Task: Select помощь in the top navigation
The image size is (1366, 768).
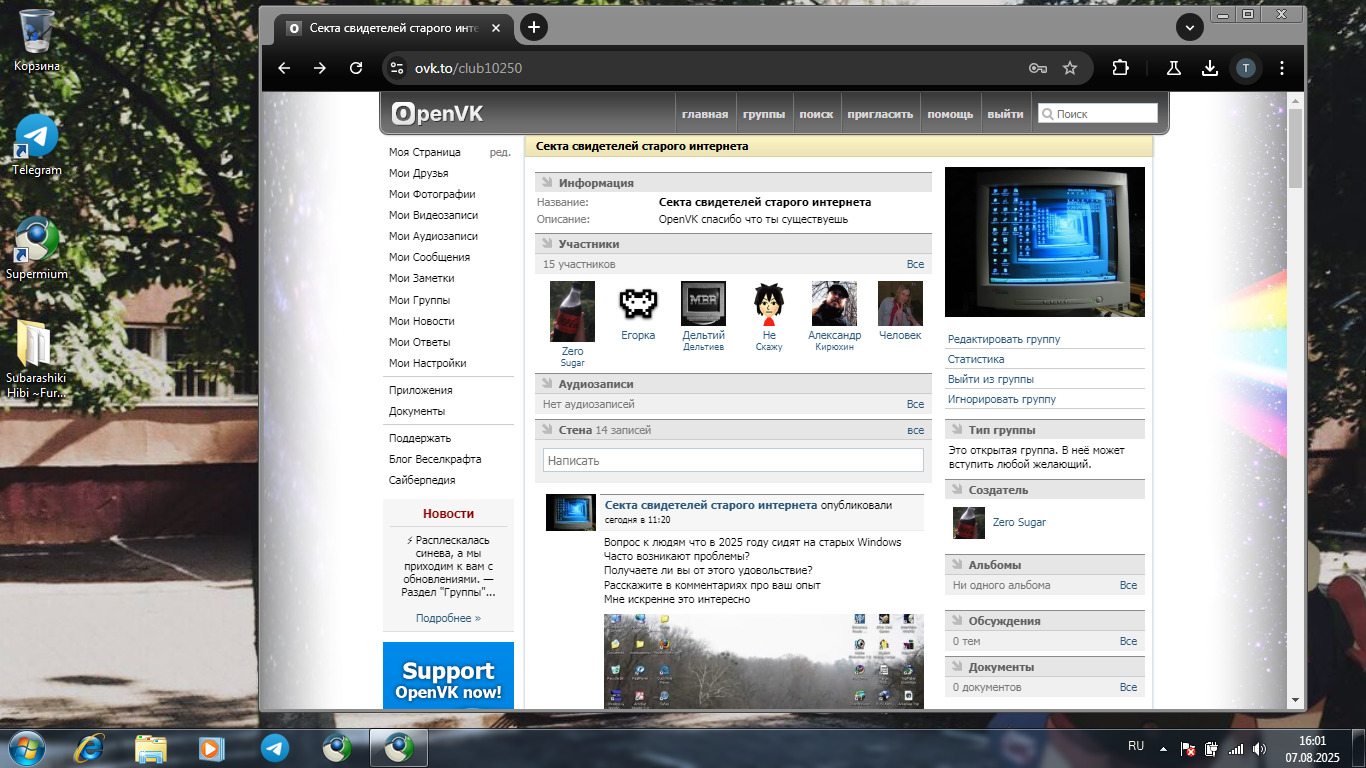Action: [950, 114]
